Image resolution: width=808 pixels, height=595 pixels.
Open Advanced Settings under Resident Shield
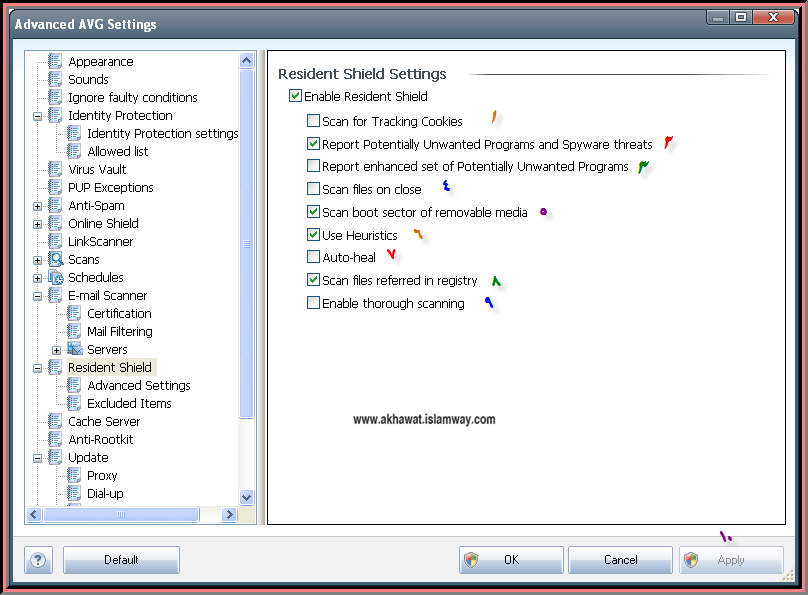[x=139, y=385]
